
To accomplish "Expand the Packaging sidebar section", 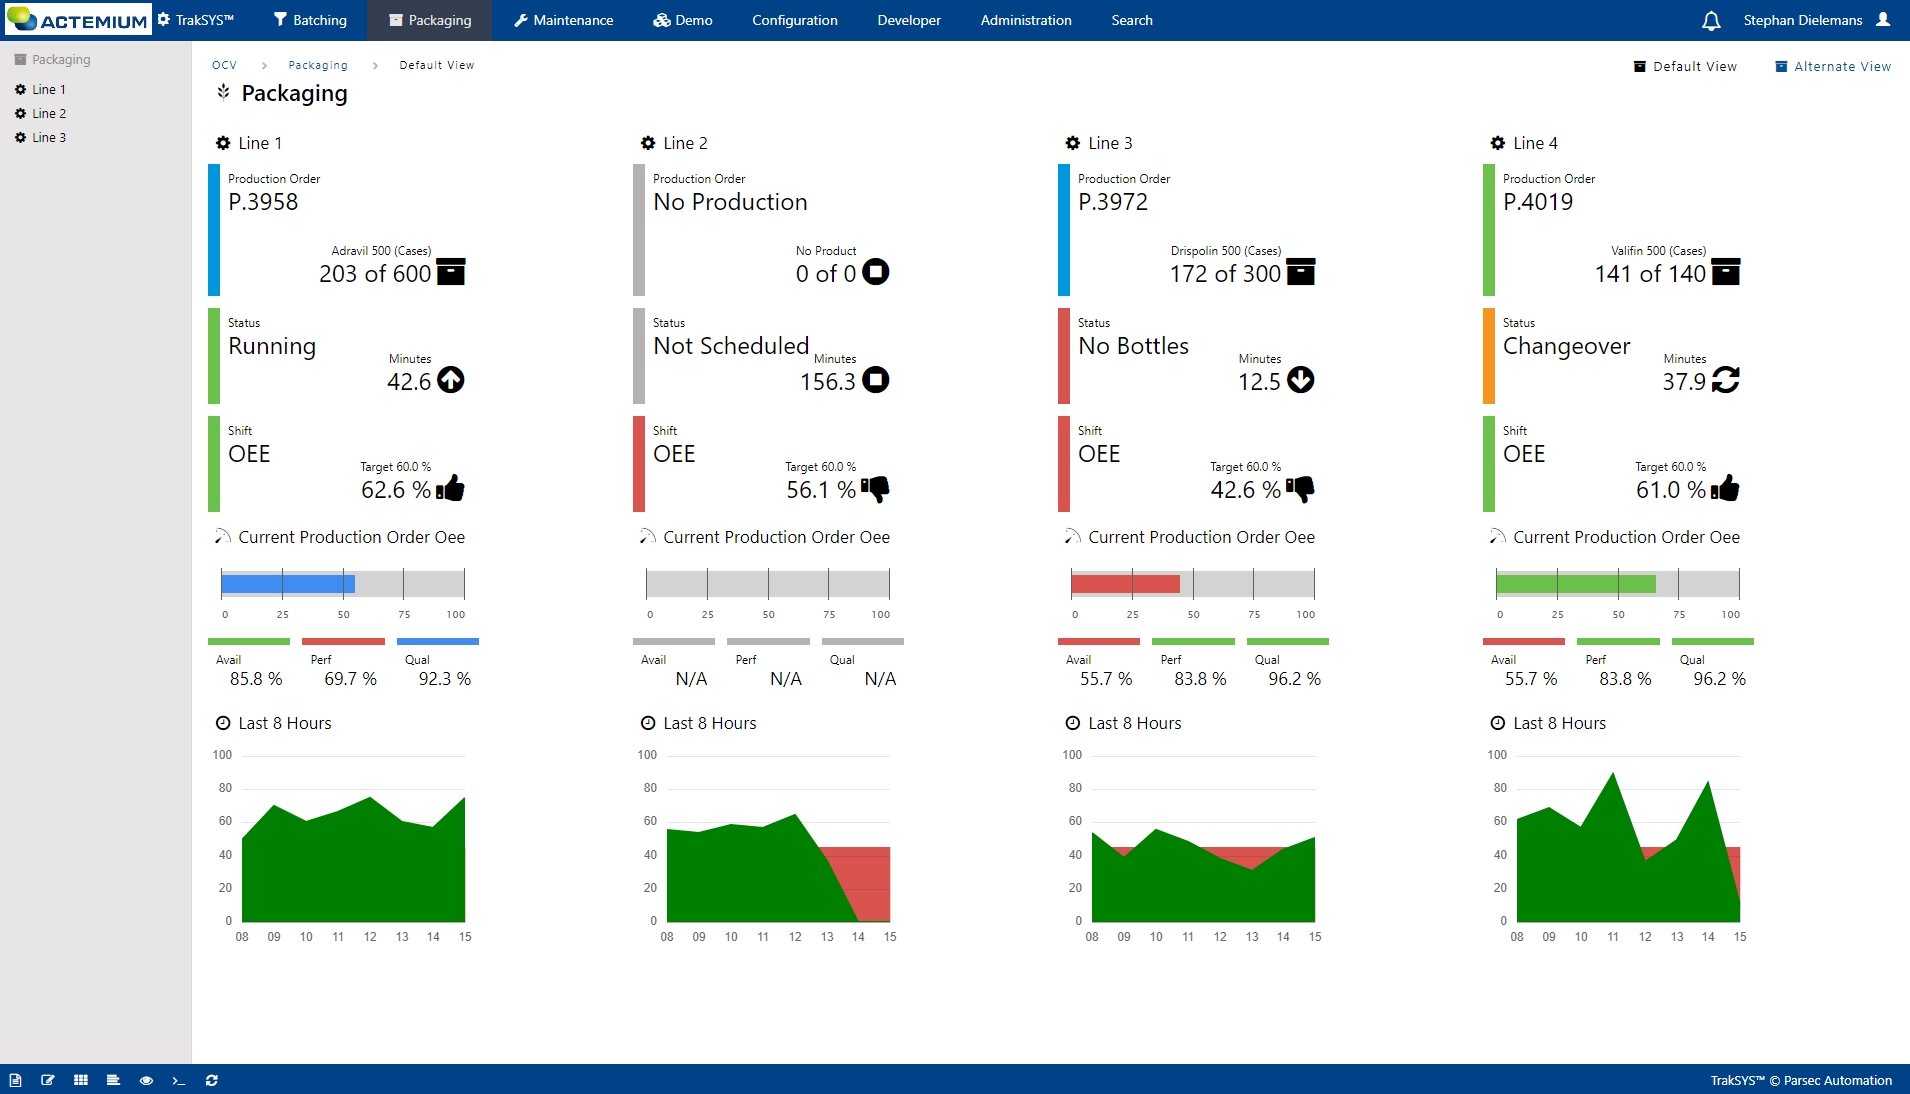I will pos(60,60).
